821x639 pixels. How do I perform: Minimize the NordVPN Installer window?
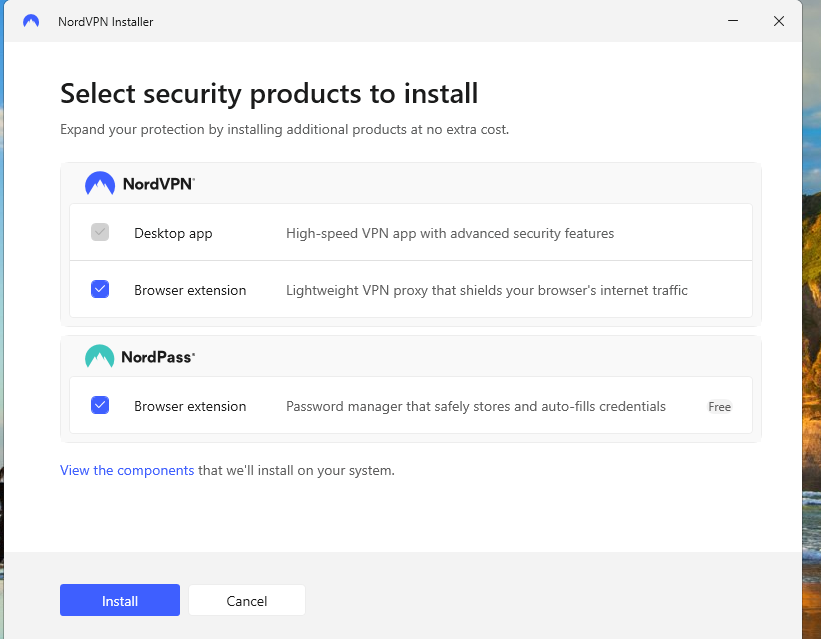tap(733, 21)
